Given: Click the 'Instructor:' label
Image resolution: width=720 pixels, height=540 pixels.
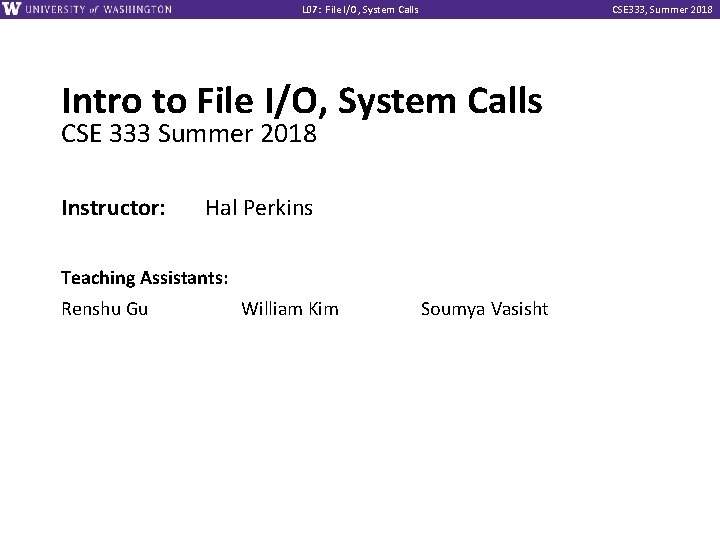Looking at the screenshot, I should pyautogui.click(x=113, y=208).
